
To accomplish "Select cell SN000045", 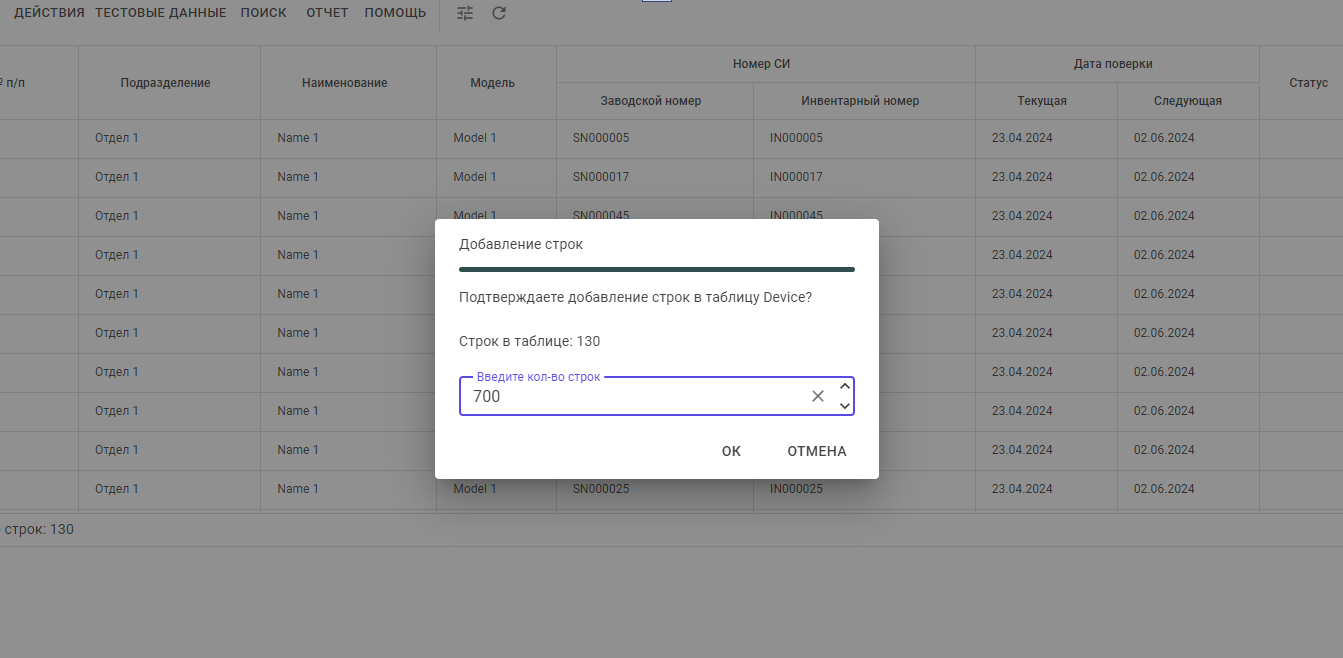I will click(600, 216).
